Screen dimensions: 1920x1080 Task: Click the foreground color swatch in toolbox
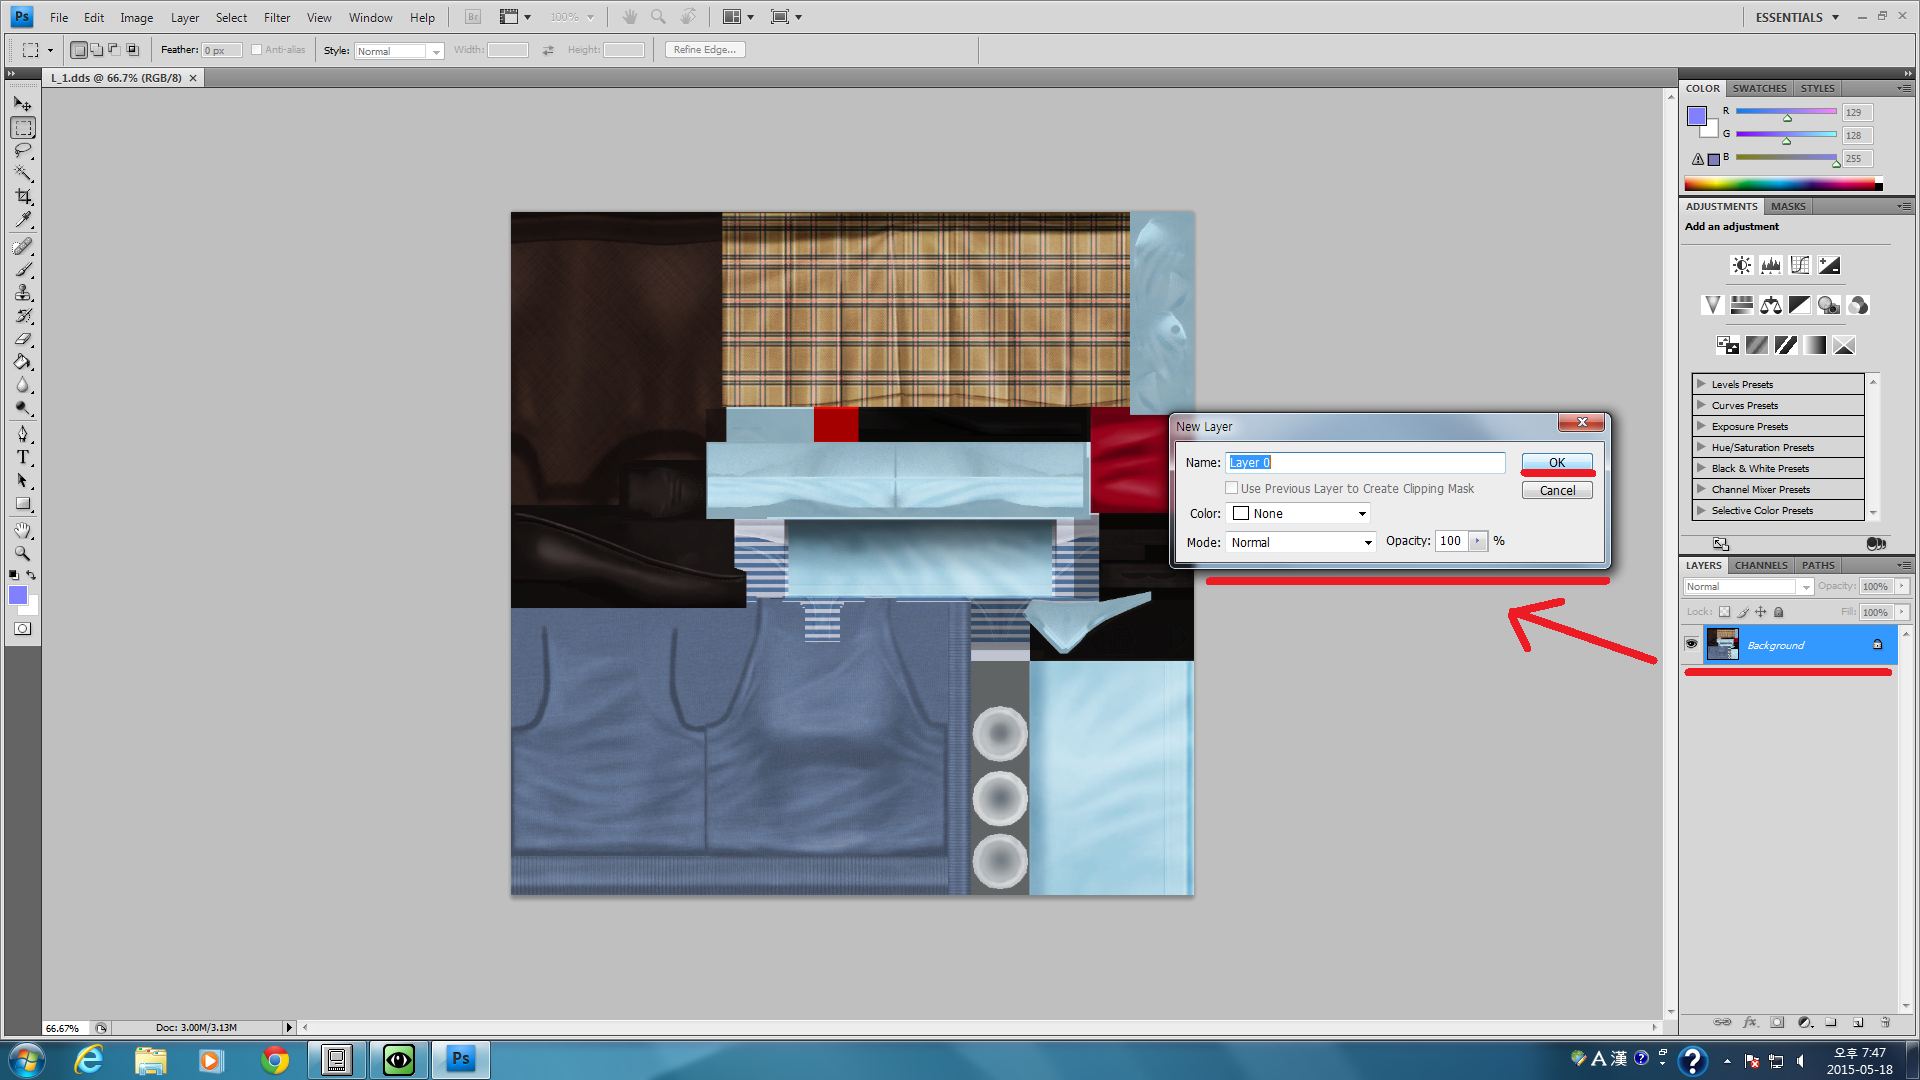pyautogui.click(x=18, y=595)
